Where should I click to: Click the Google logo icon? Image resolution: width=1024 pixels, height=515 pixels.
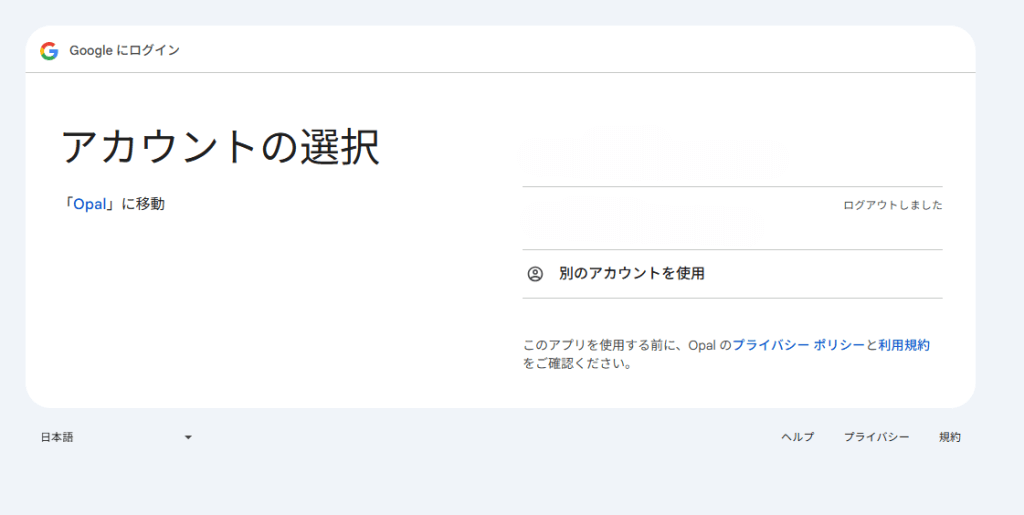tap(49, 51)
